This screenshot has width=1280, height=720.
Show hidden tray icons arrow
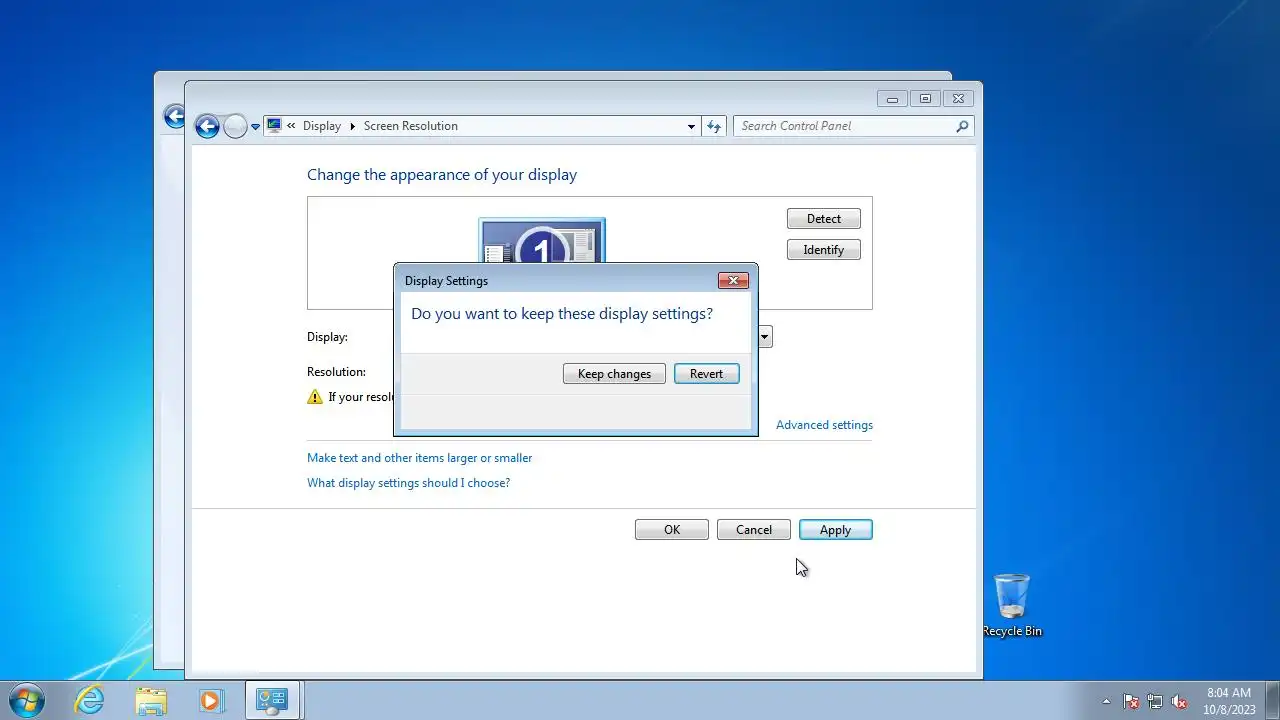(x=1106, y=701)
